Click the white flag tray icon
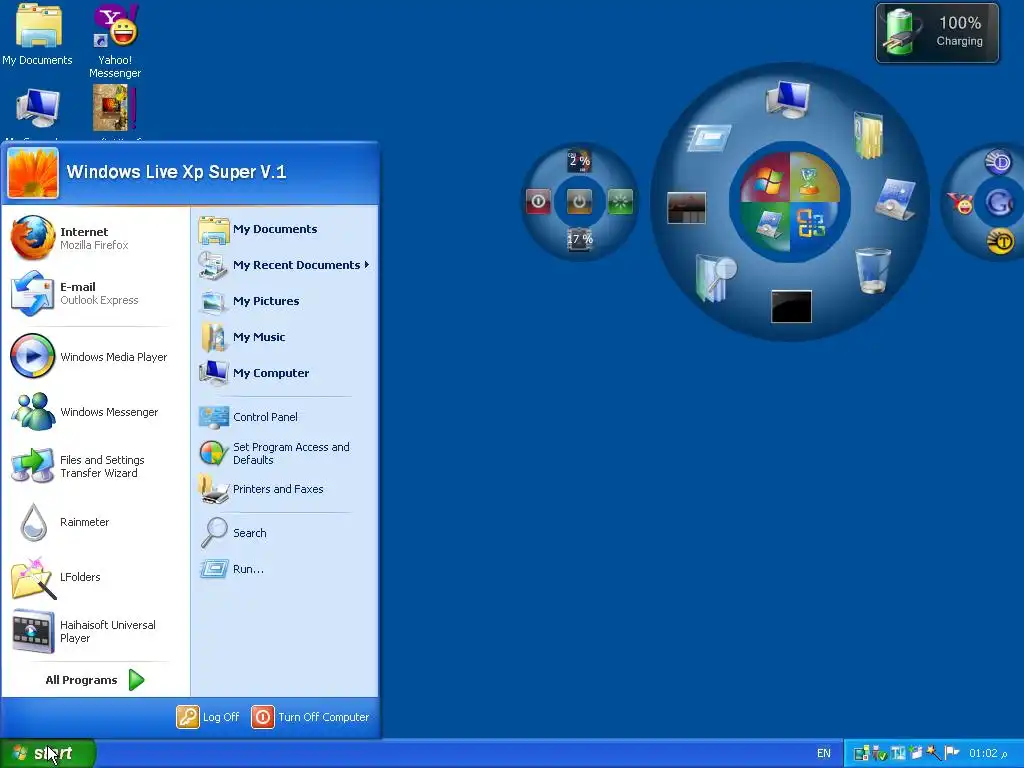 [x=952, y=753]
